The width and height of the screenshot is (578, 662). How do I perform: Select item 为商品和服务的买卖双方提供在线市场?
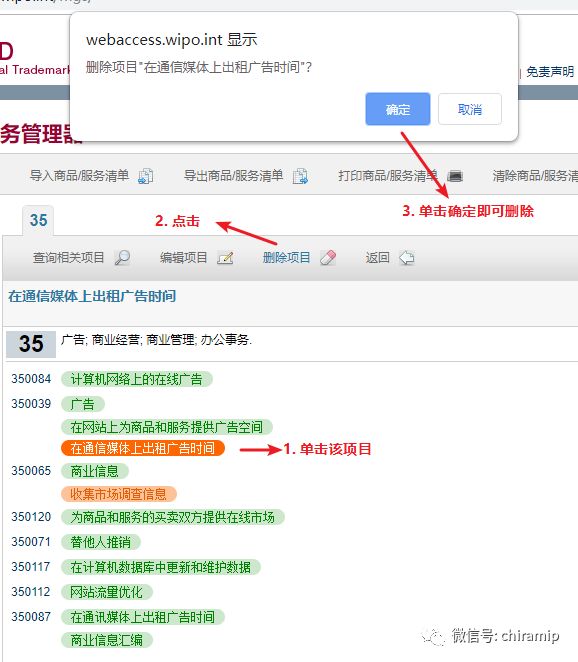coord(173,517)
